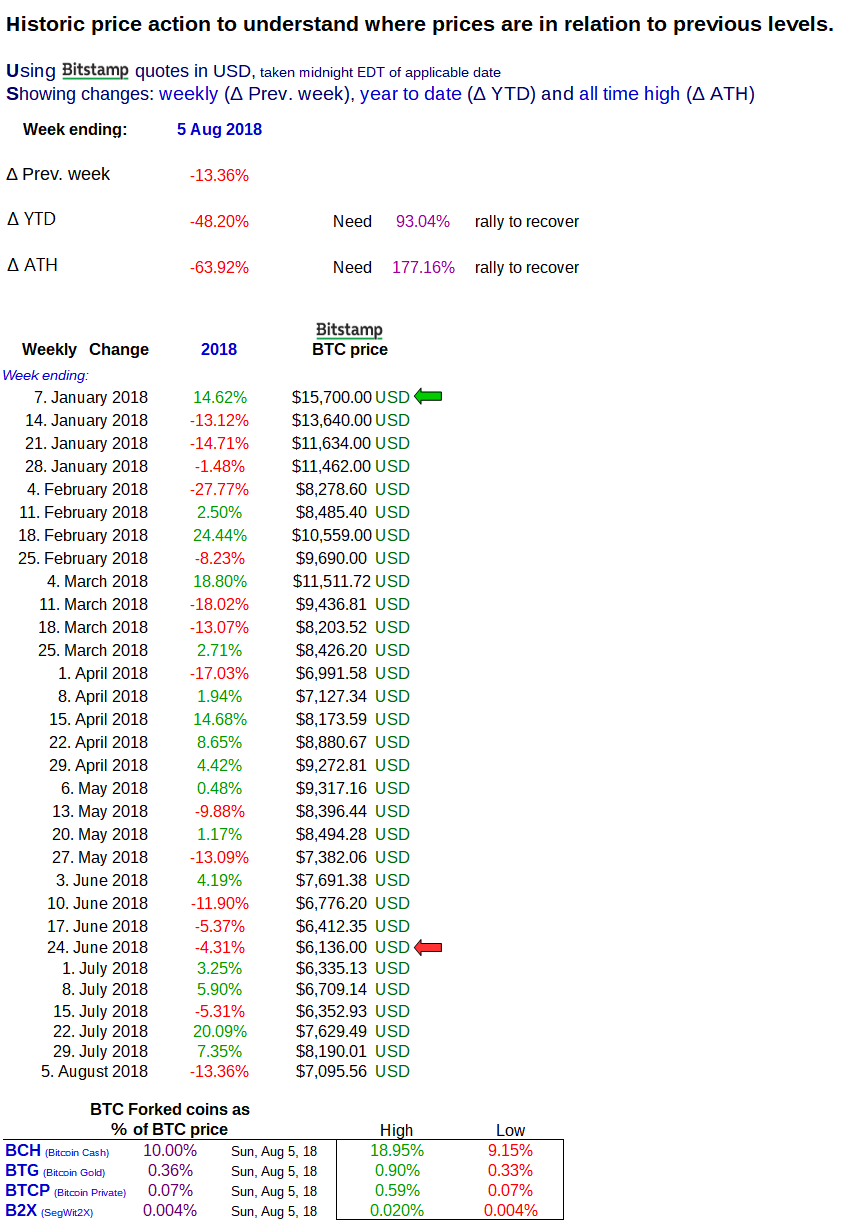Click the Bitstamp logo in the quotes line

click(95, 70)
